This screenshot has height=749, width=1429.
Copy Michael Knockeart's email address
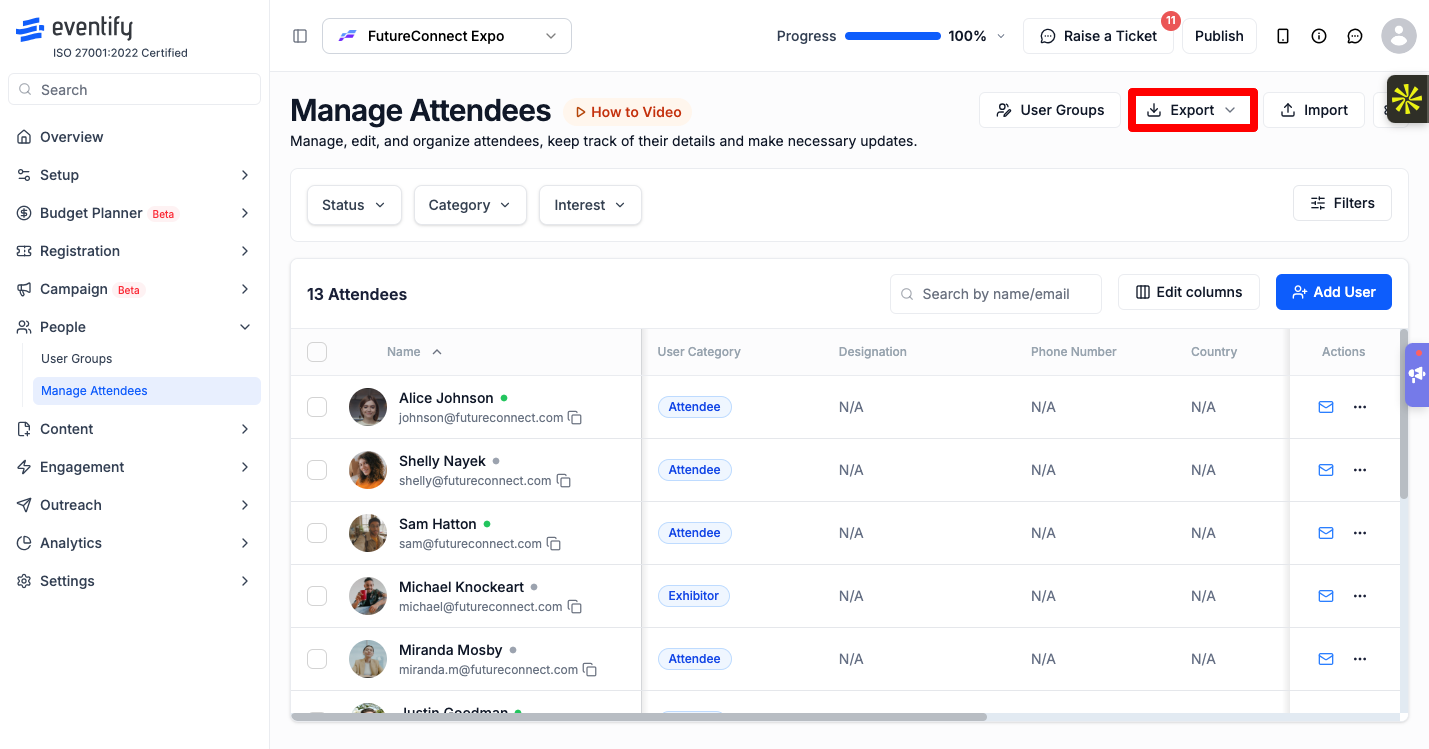coord(575,607)
